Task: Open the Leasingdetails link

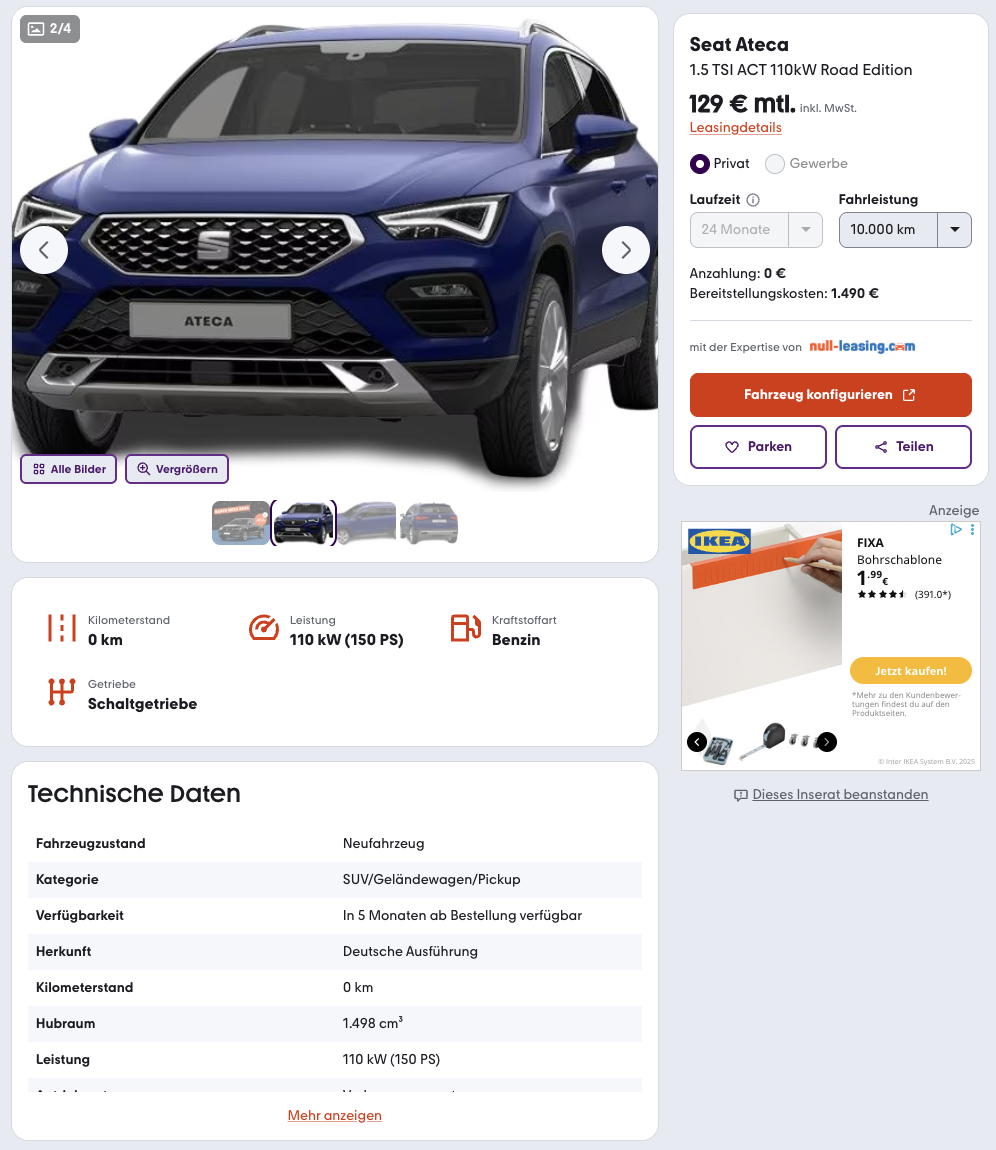Action: click(x=736, y=128)
